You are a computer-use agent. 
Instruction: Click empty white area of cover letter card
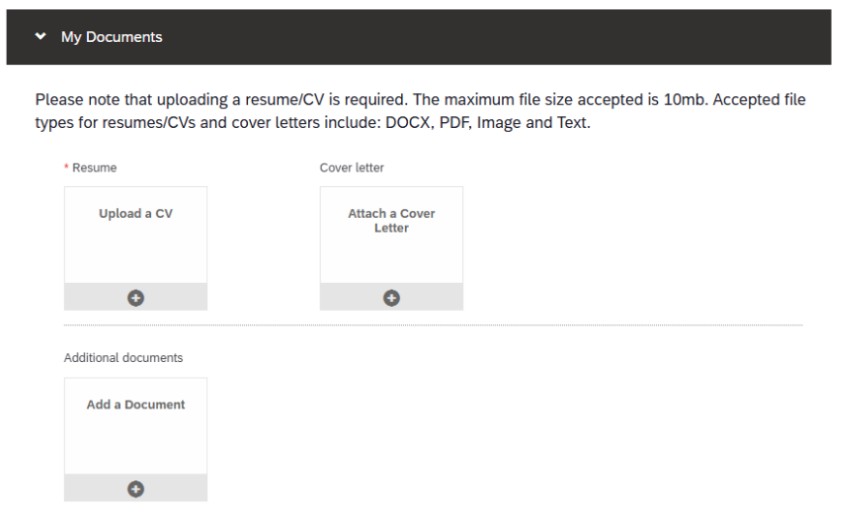391,260
